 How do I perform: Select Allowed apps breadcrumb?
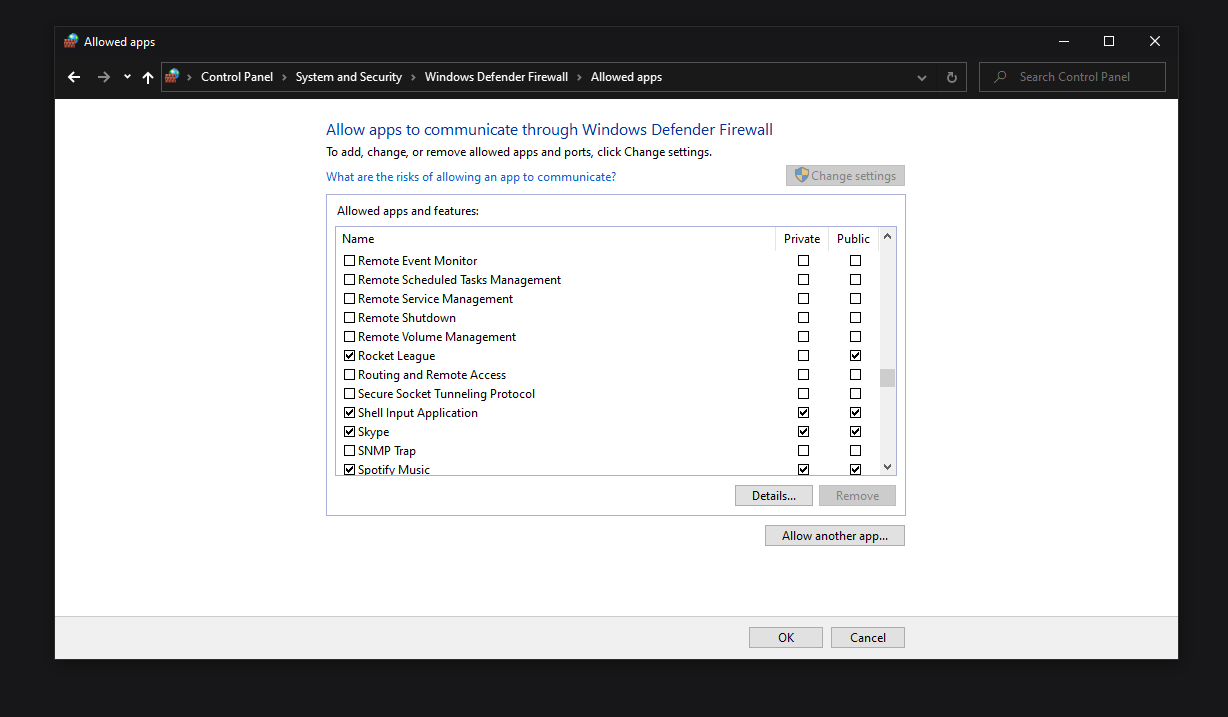[626, 77]
